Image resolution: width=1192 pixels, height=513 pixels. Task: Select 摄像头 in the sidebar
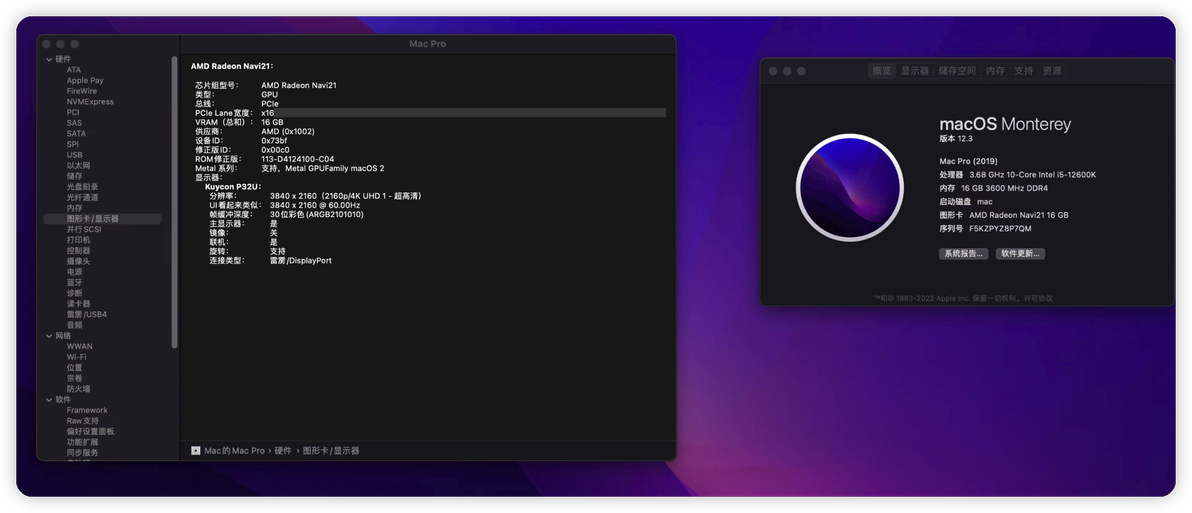[x=78, y=261]
